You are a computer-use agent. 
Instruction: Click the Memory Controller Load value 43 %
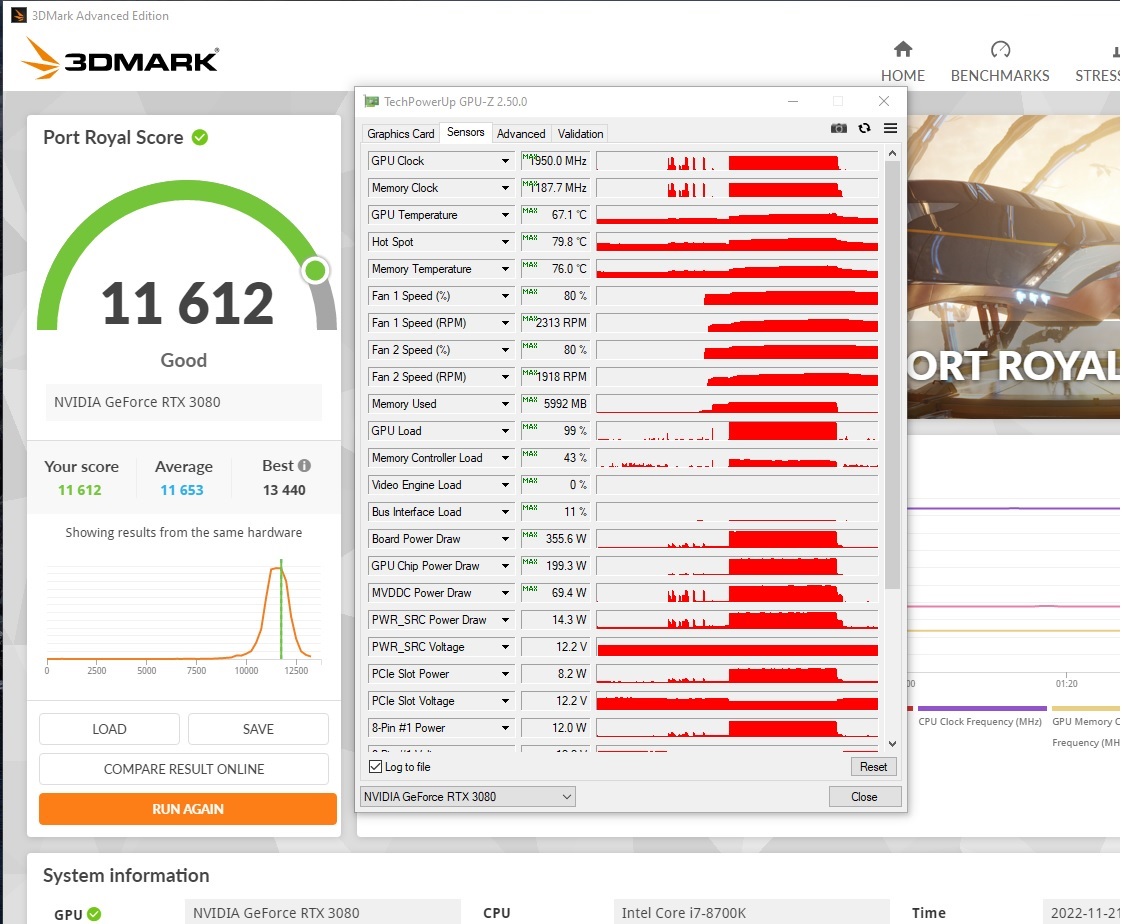(x=555, y=458)
